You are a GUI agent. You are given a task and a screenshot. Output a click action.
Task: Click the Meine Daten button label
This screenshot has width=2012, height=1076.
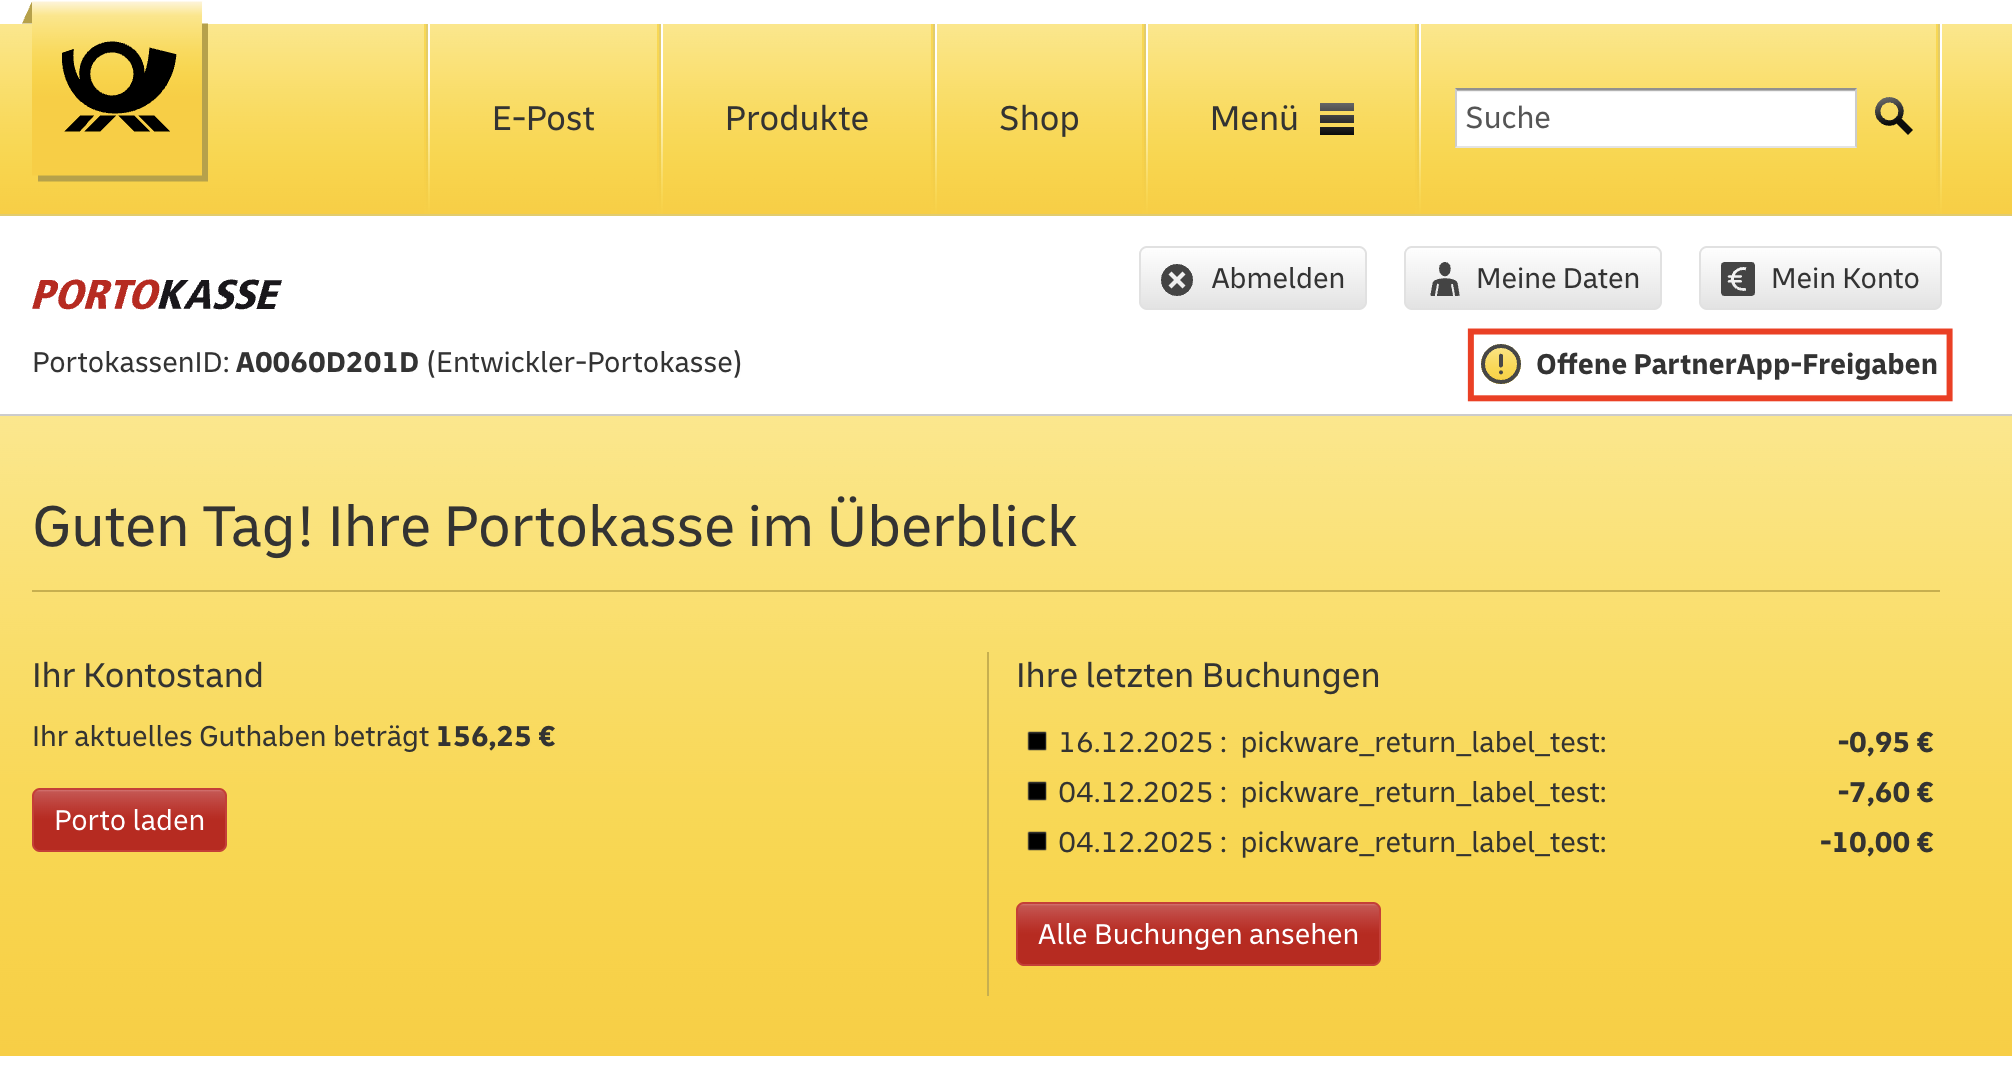tap(1557, 279)
